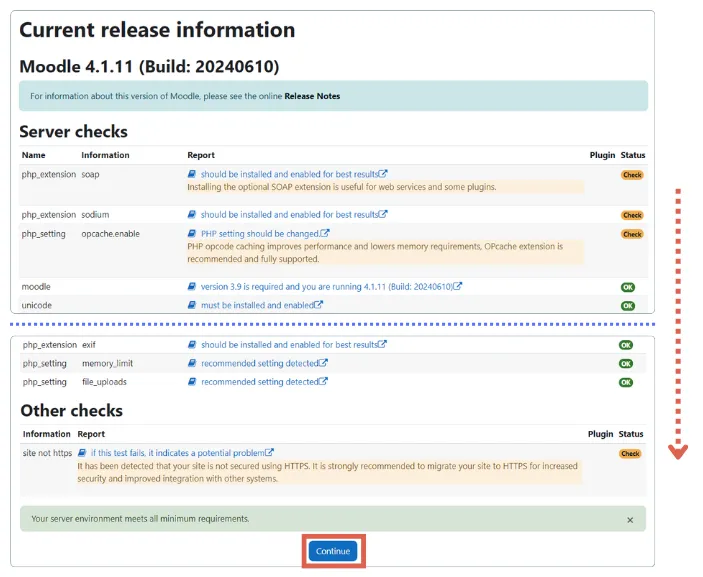Click Check status badge for opcache.enable
Image resolution: width=703 pixels, height=577 pixels.
(632, 234)
